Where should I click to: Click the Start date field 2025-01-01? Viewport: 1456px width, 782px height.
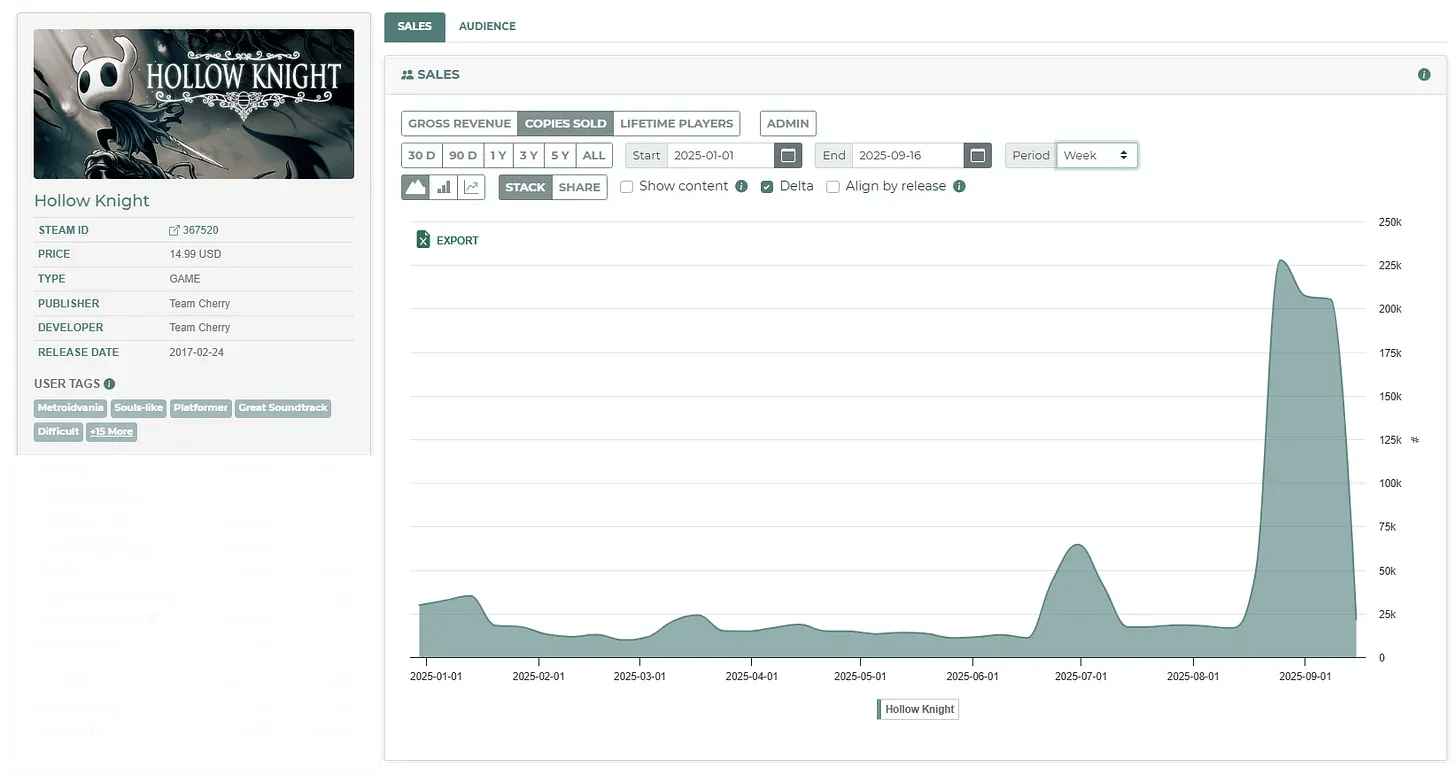click(x=720, y=155)
